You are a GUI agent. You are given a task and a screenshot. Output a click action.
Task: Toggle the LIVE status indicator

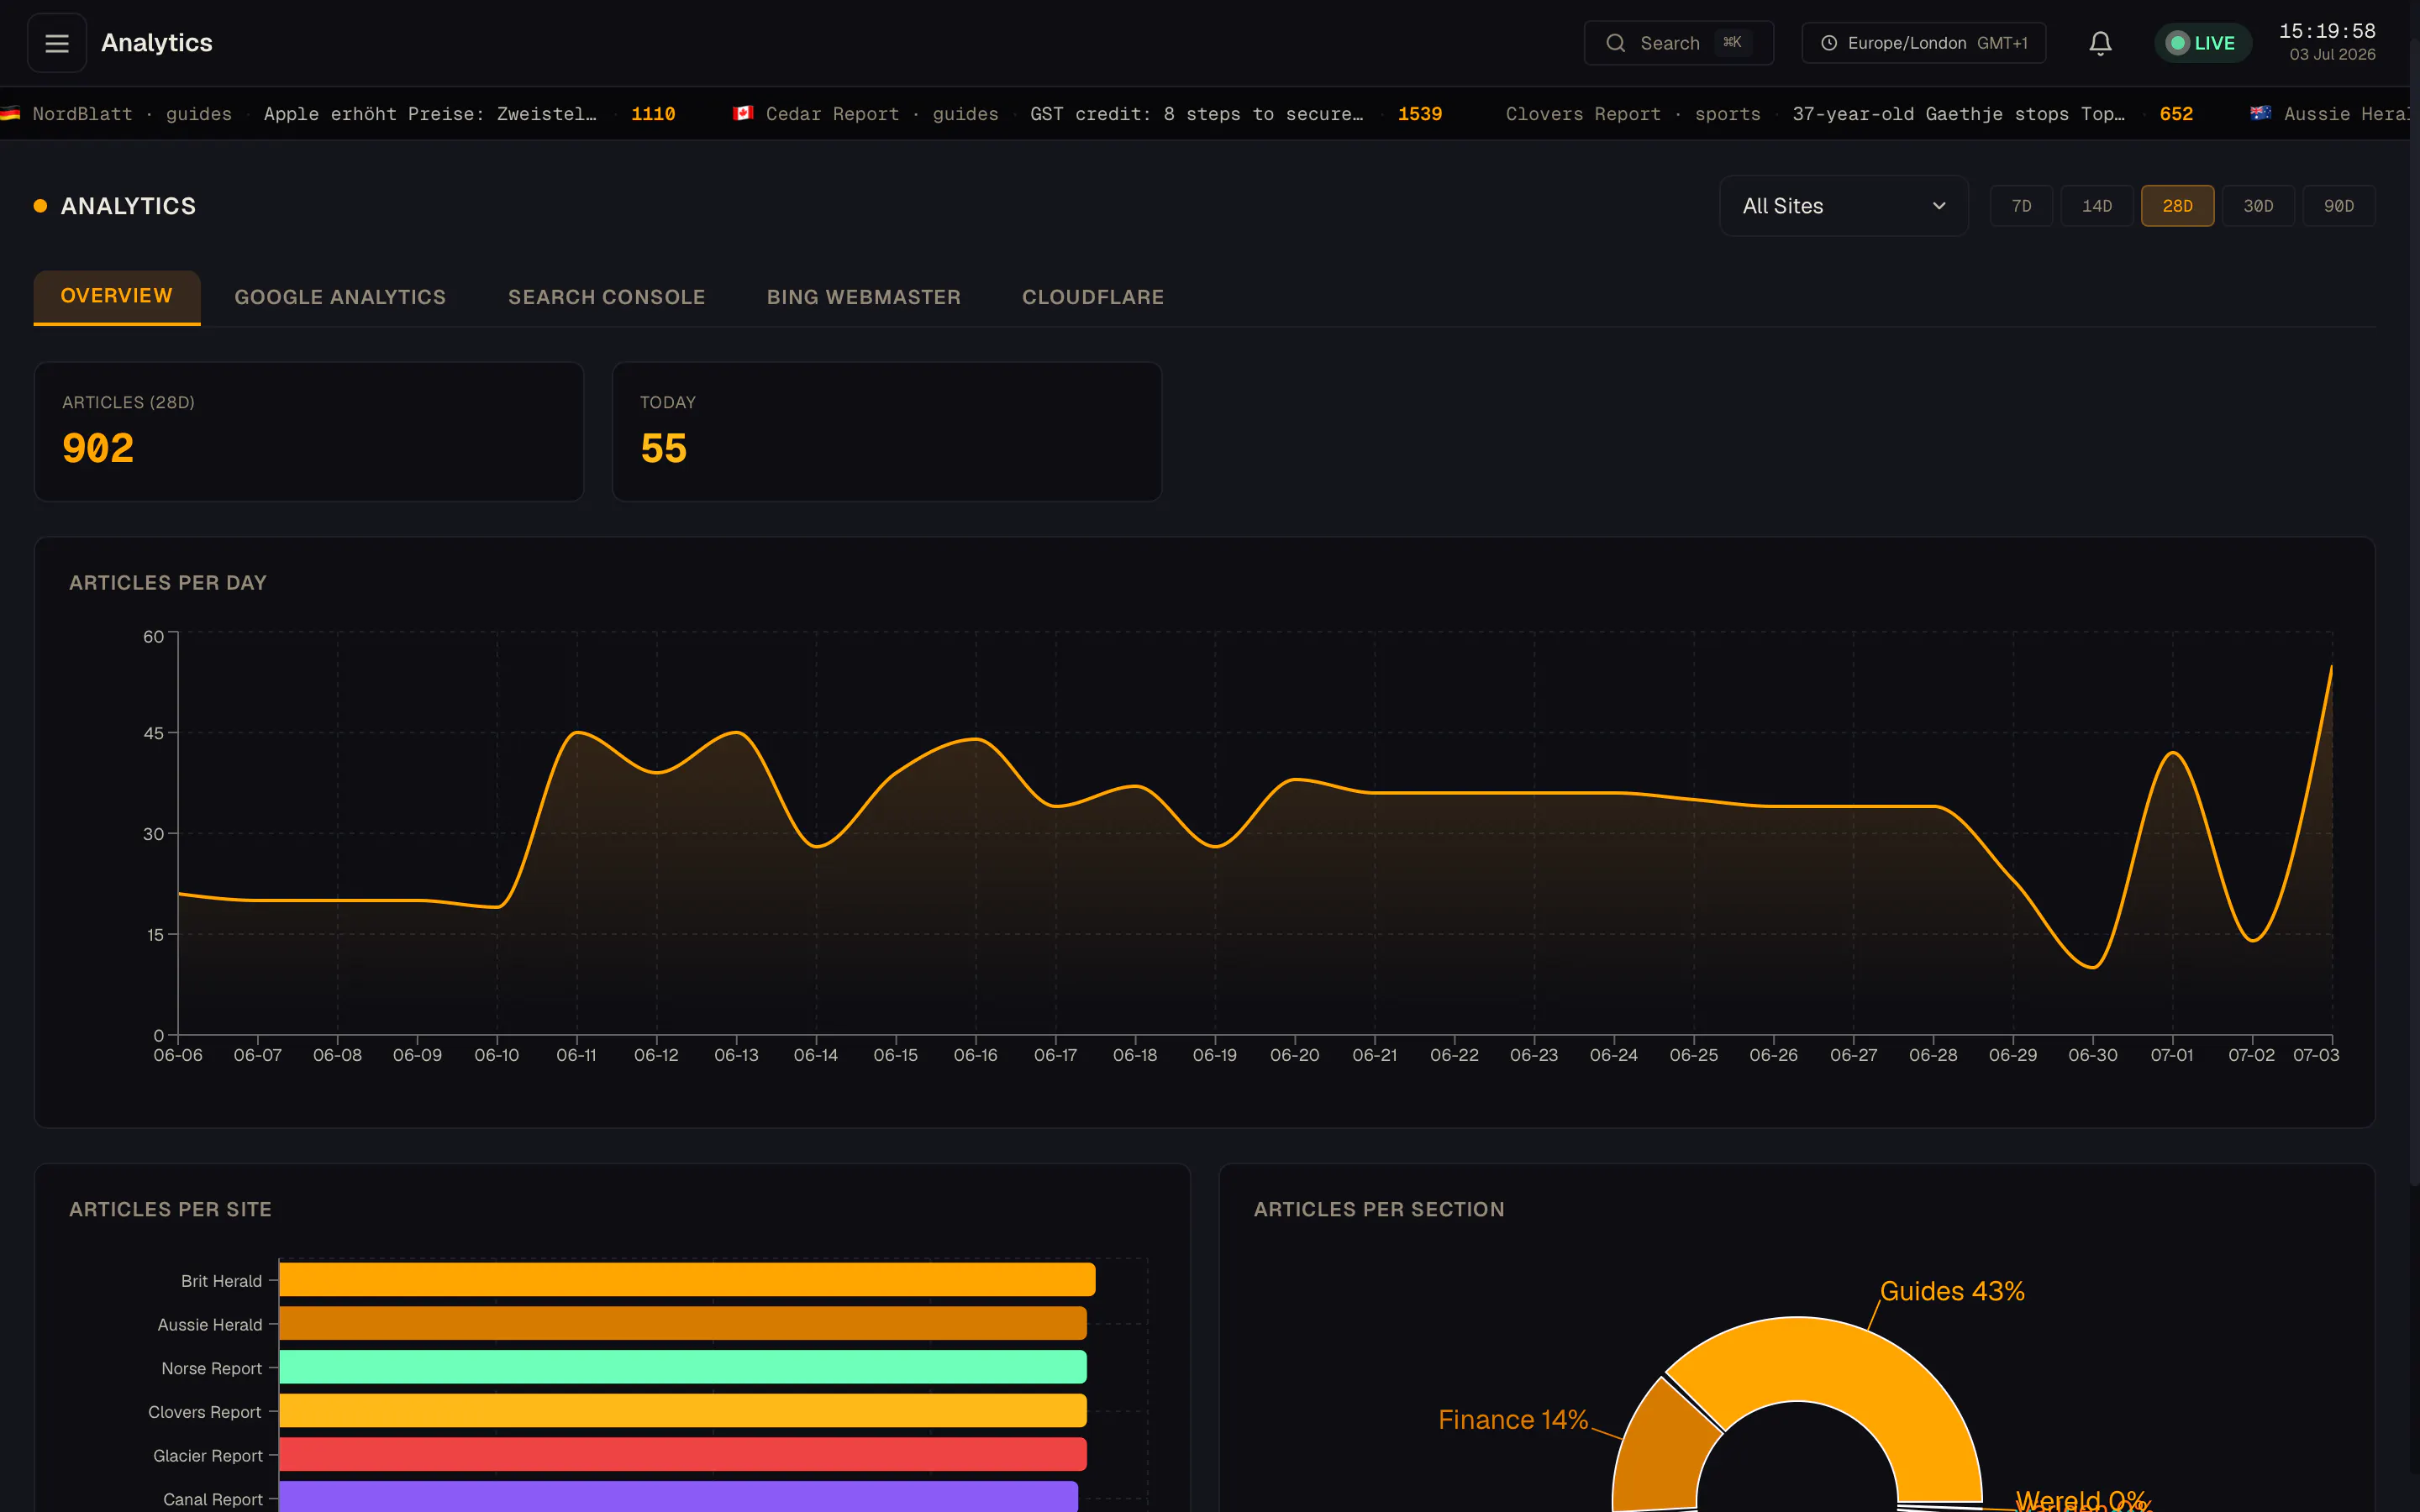coord(2202,43)
